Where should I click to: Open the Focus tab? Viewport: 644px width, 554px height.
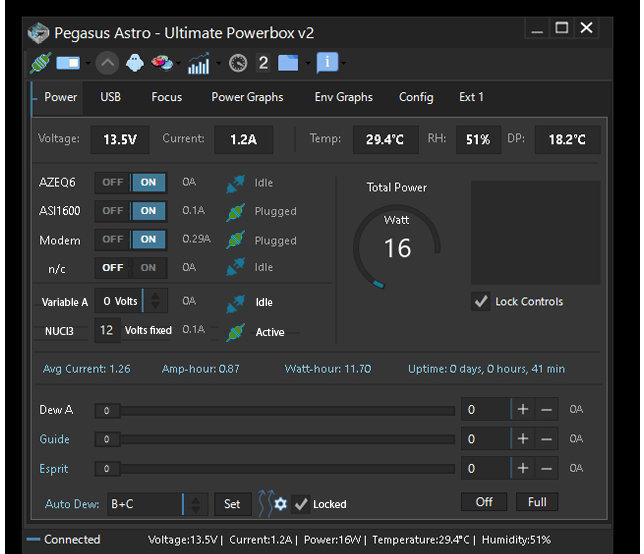coord(167,97)
